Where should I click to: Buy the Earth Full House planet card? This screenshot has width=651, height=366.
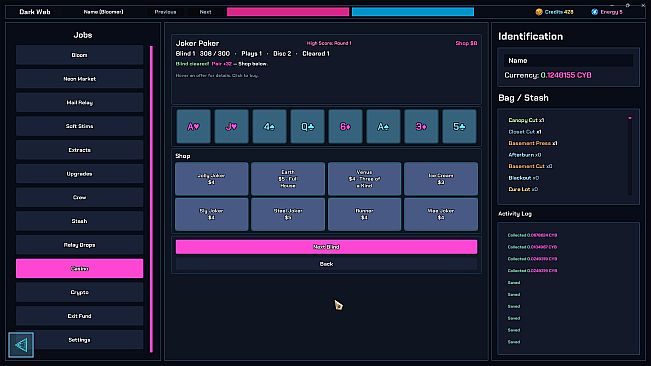[288, 179]
